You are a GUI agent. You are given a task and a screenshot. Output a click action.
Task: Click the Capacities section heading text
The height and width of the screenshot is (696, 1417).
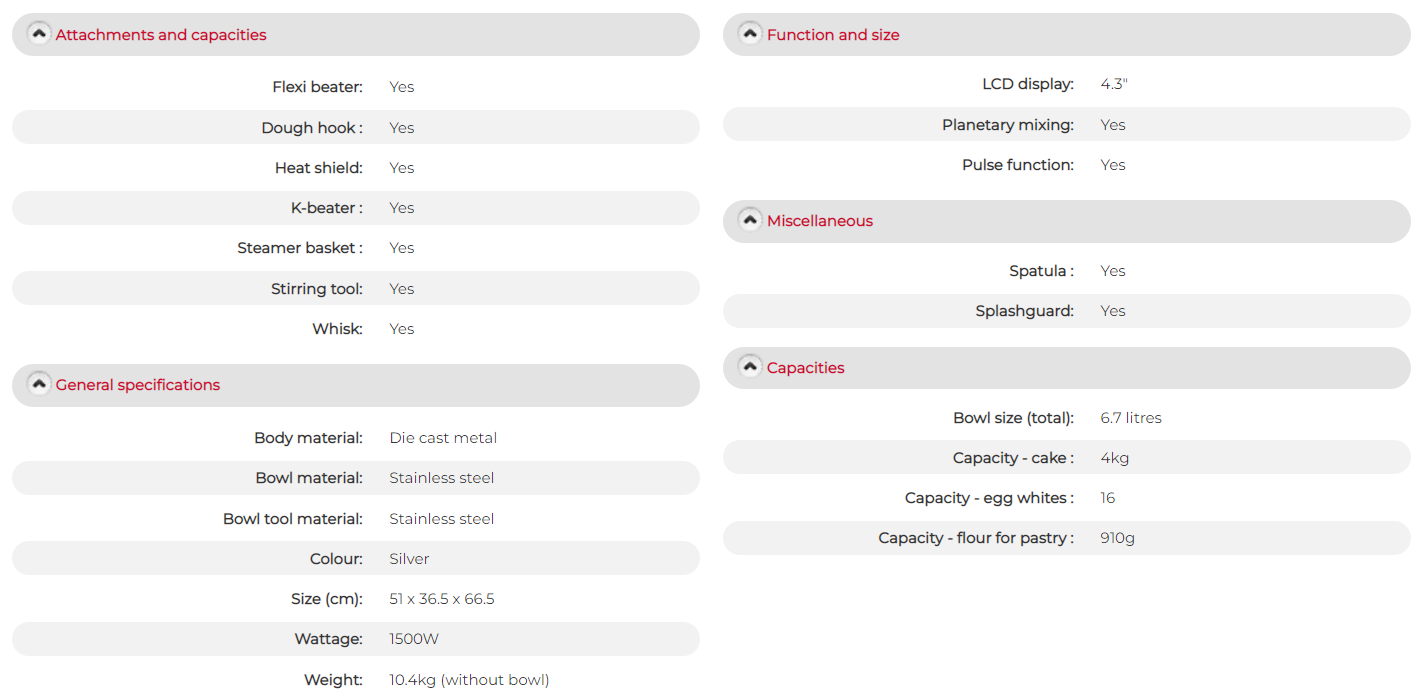click(806, 368)
